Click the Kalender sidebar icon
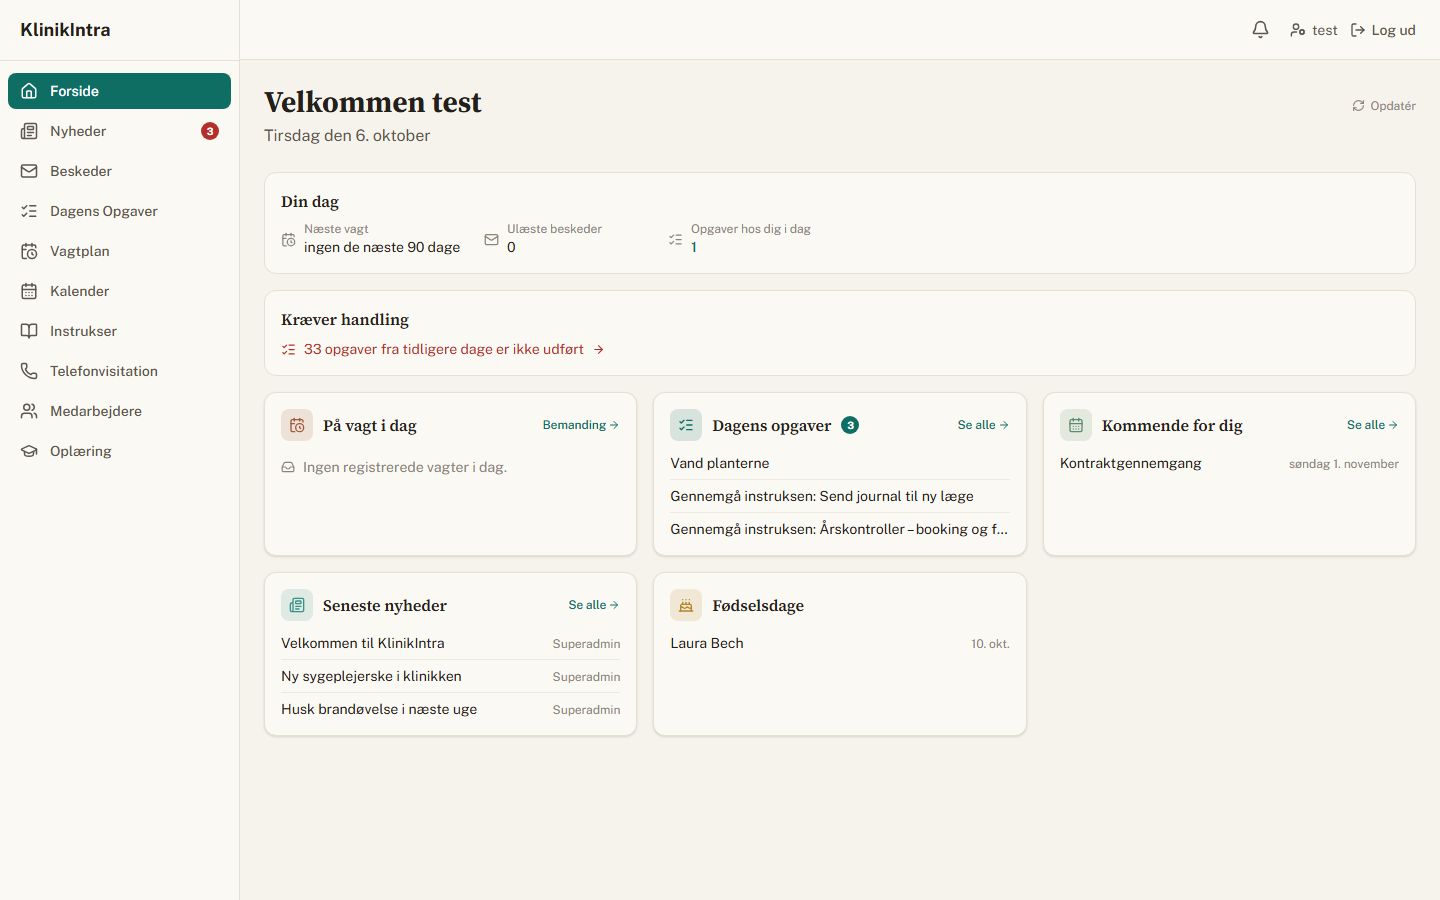 pyautogui.click(x=29, y=291)
